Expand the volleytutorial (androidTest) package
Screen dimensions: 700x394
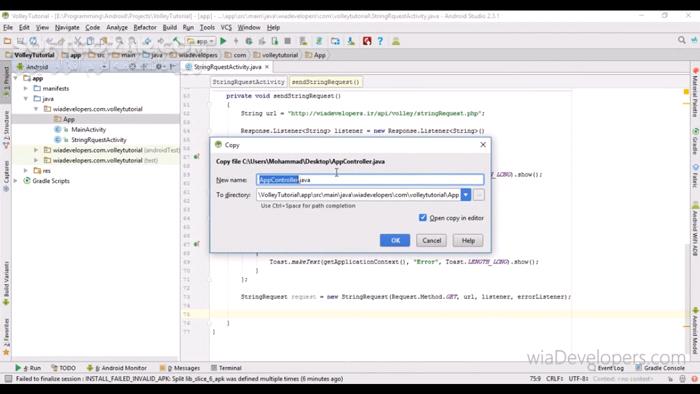pos(36,150)
